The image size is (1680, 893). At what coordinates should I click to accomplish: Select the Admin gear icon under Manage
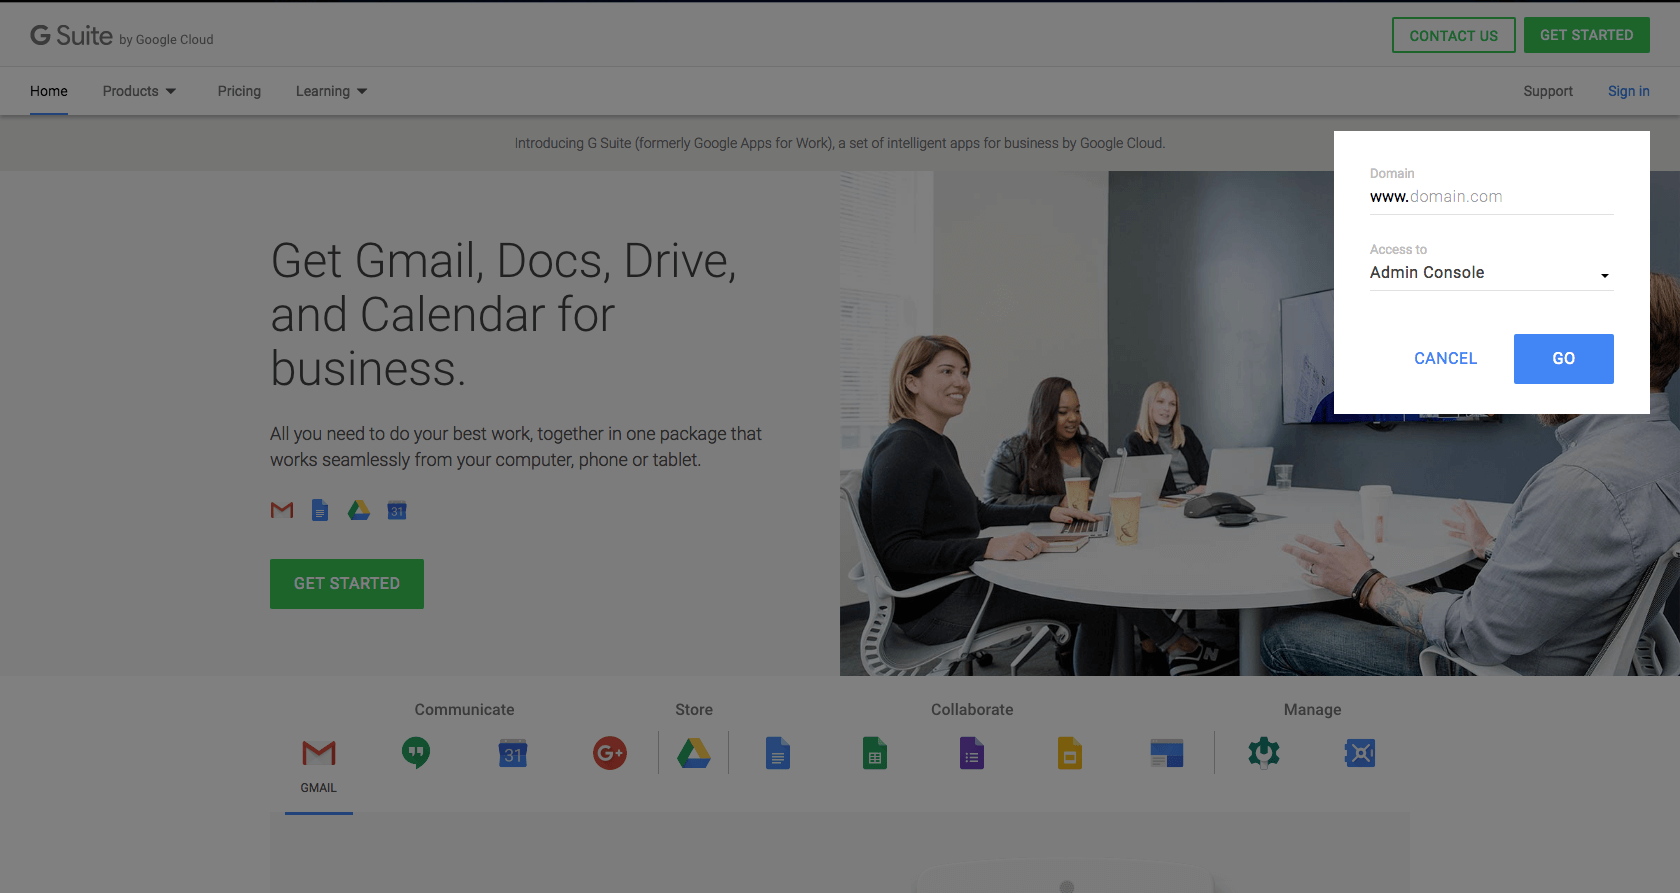[1264, 753]
